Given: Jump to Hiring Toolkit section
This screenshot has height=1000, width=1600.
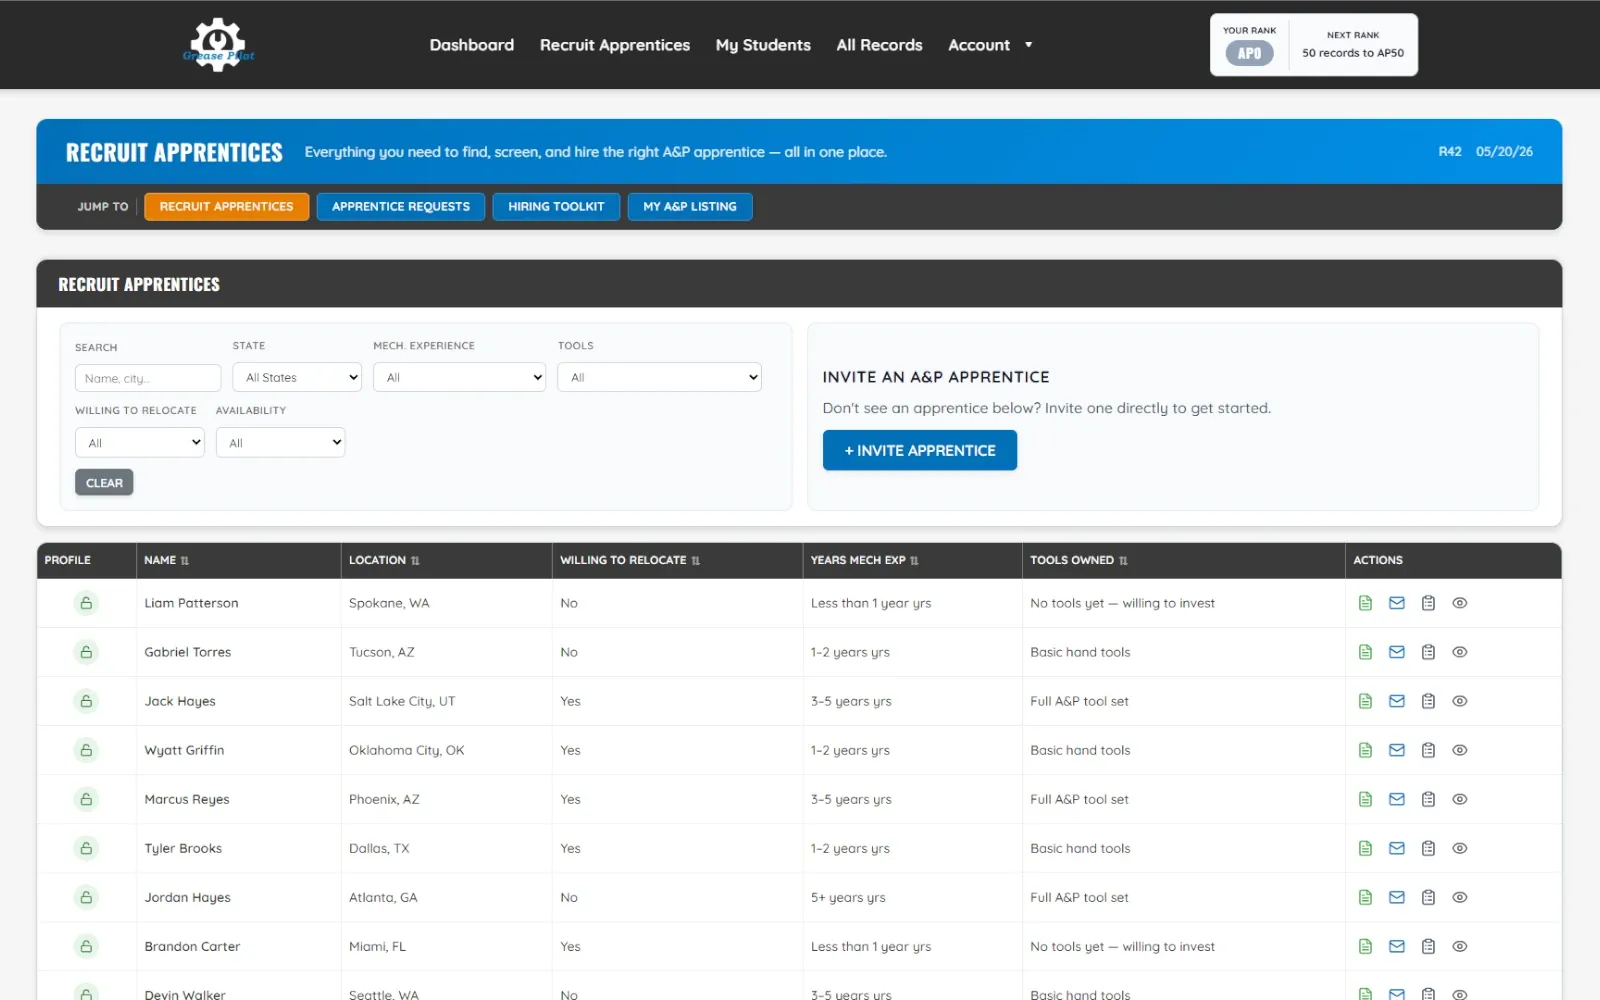Looking at the screenshot, I should click(556, 206).
